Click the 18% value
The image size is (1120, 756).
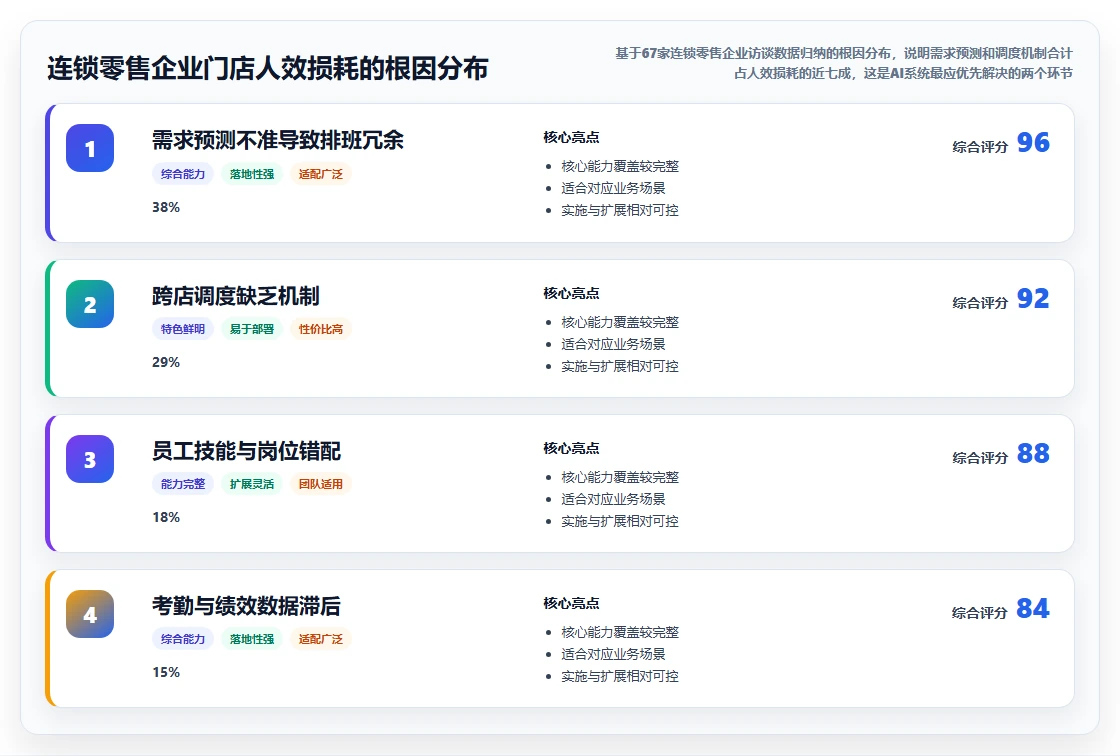(166, 517)
